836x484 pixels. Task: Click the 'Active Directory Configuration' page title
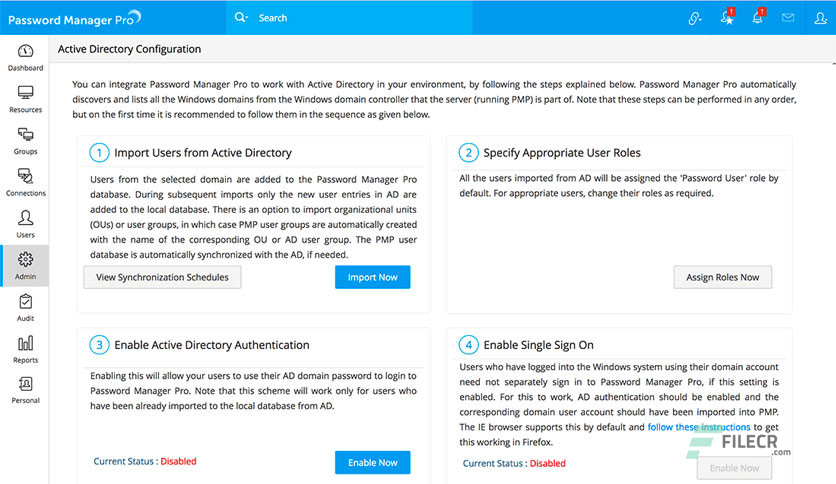[130, 49]
